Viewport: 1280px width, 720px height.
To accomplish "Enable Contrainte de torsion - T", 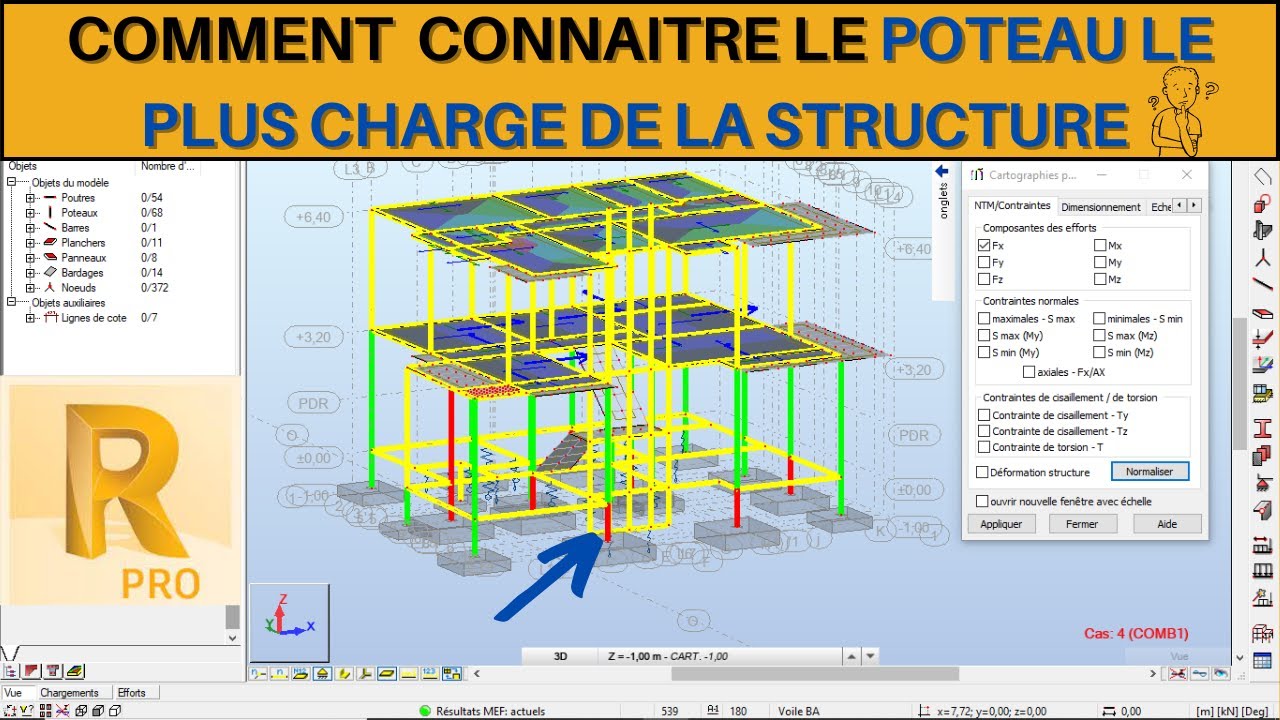I will 984,447.
